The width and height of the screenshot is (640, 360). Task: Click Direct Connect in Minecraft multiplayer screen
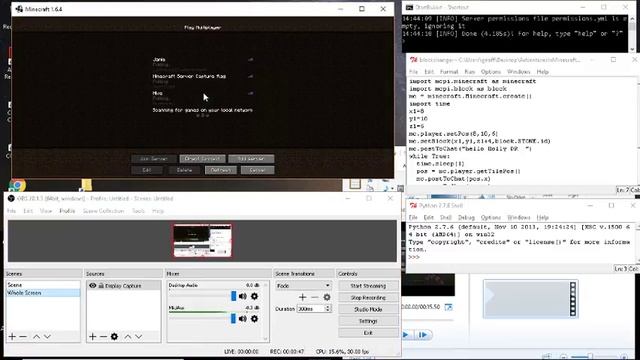(202, 159)
